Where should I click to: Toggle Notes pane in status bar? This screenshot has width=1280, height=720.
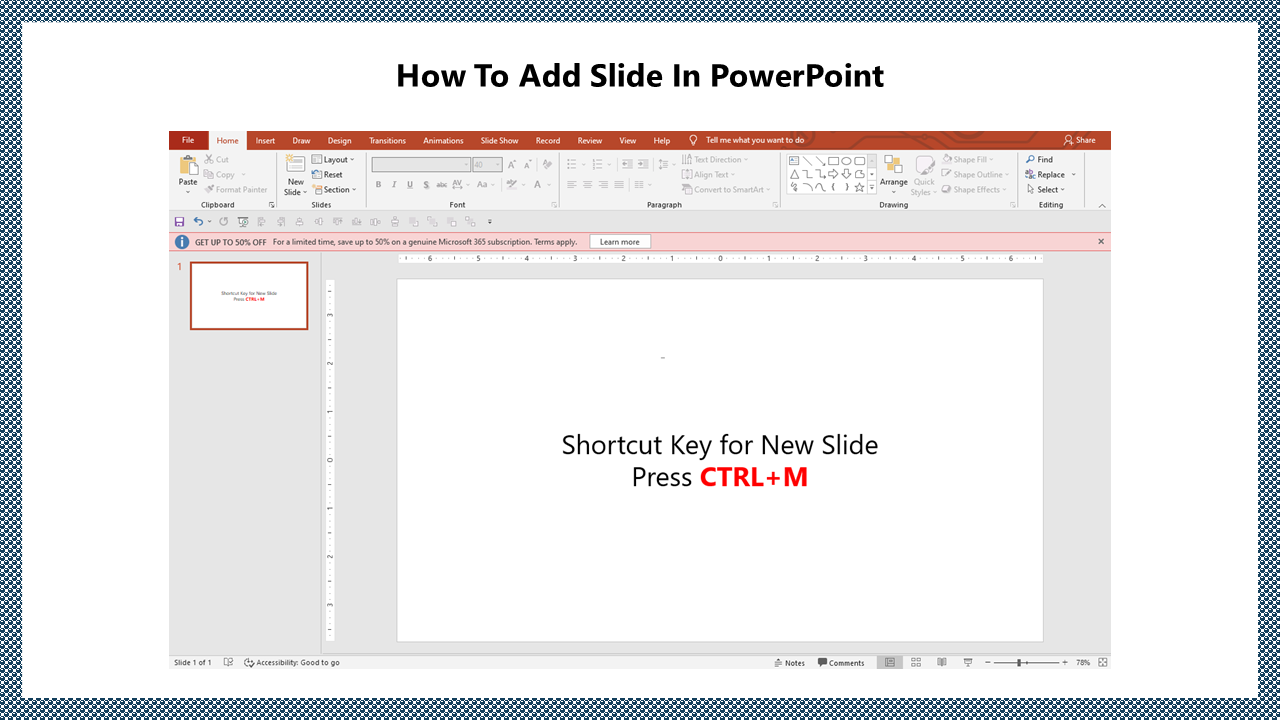click(x=790, y=663)
